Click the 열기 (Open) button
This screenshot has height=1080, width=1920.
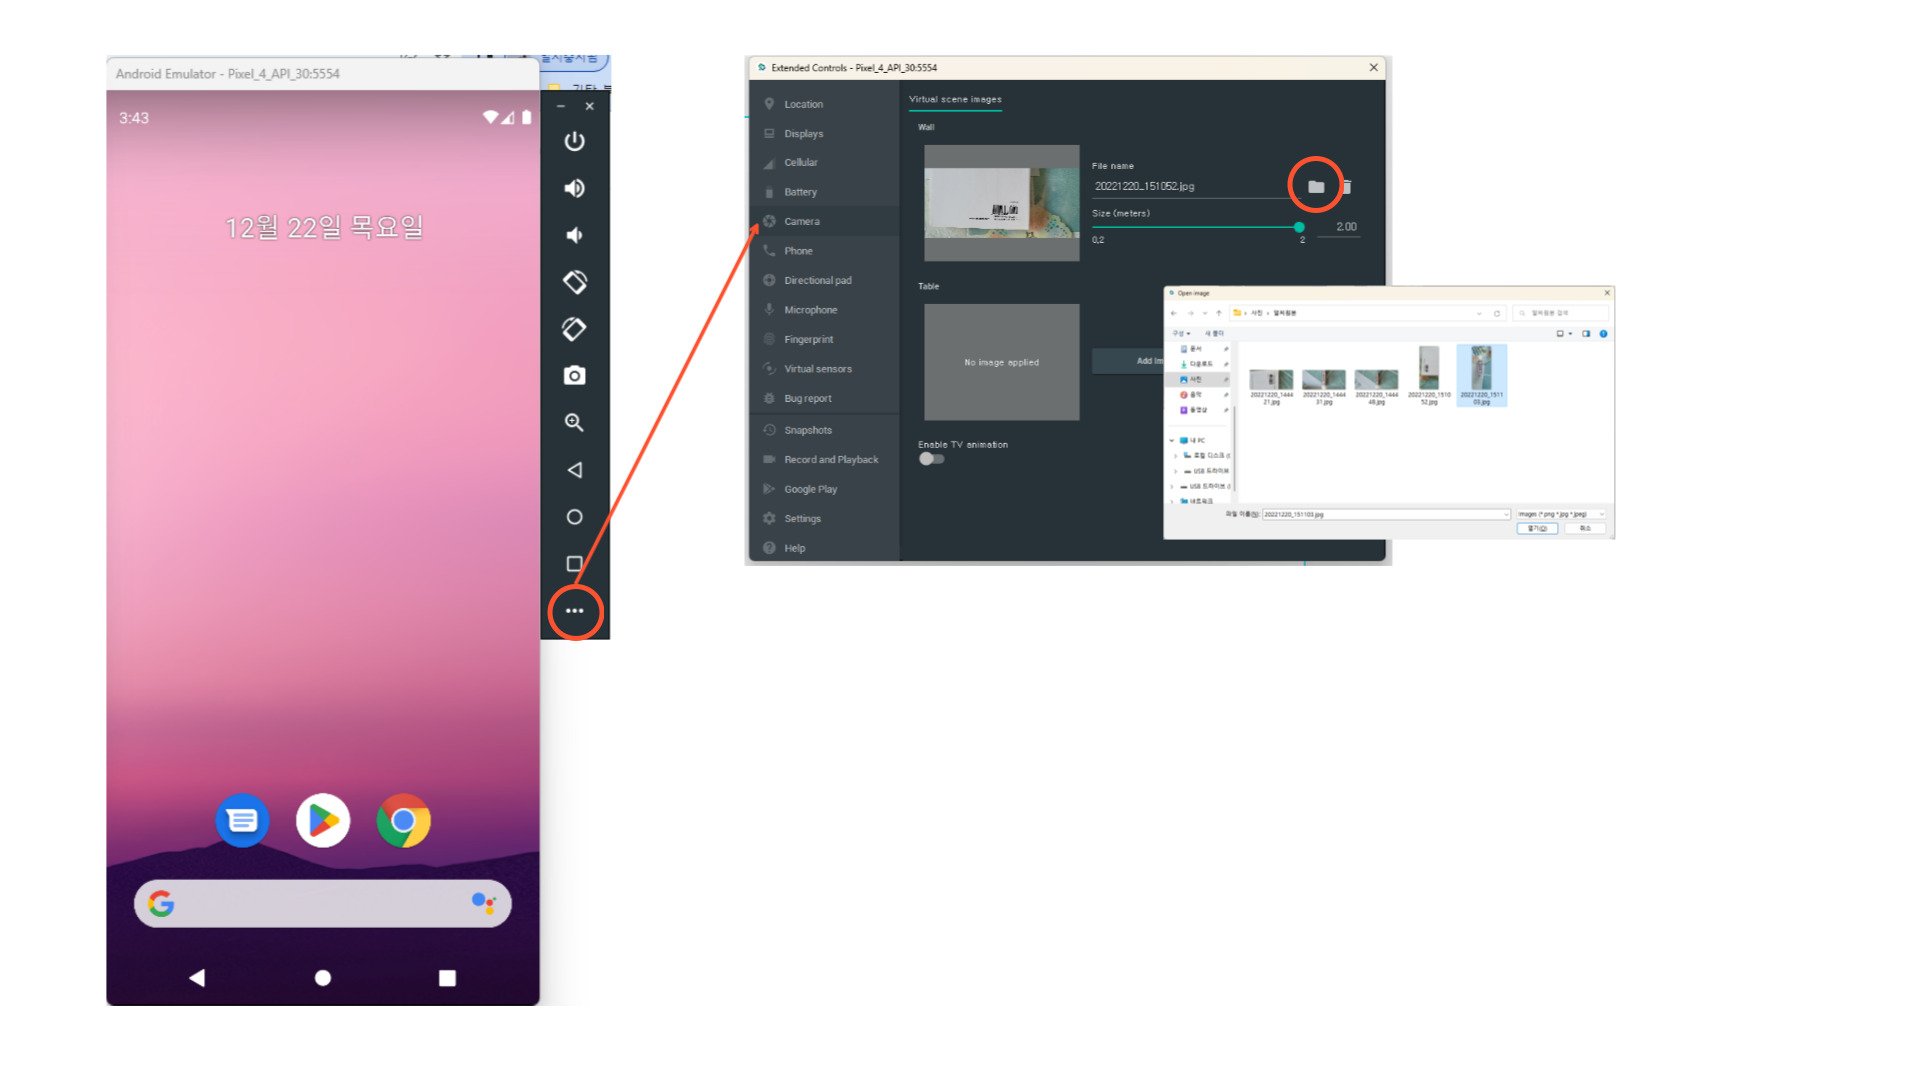click(1537, 528)
